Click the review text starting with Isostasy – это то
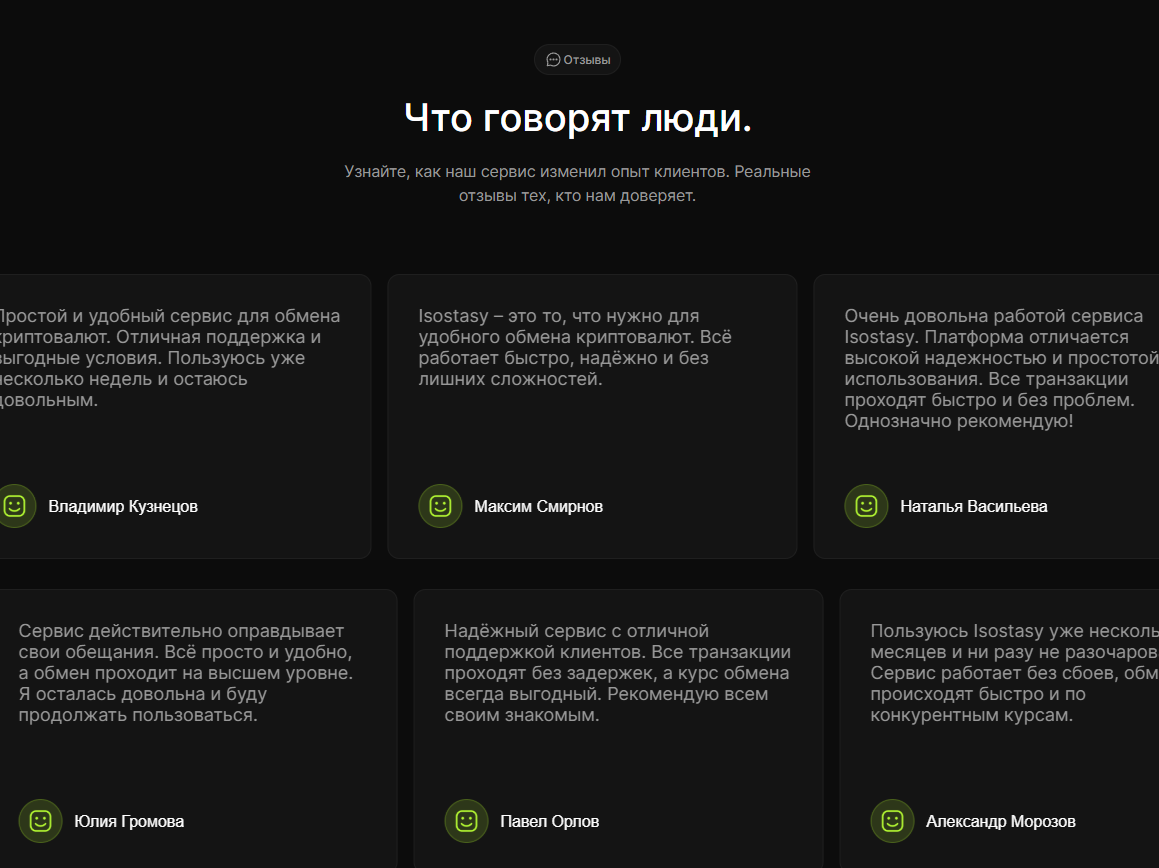This screenshot has width=1159, height=868. pyautogui.click(x=575, y=347)
